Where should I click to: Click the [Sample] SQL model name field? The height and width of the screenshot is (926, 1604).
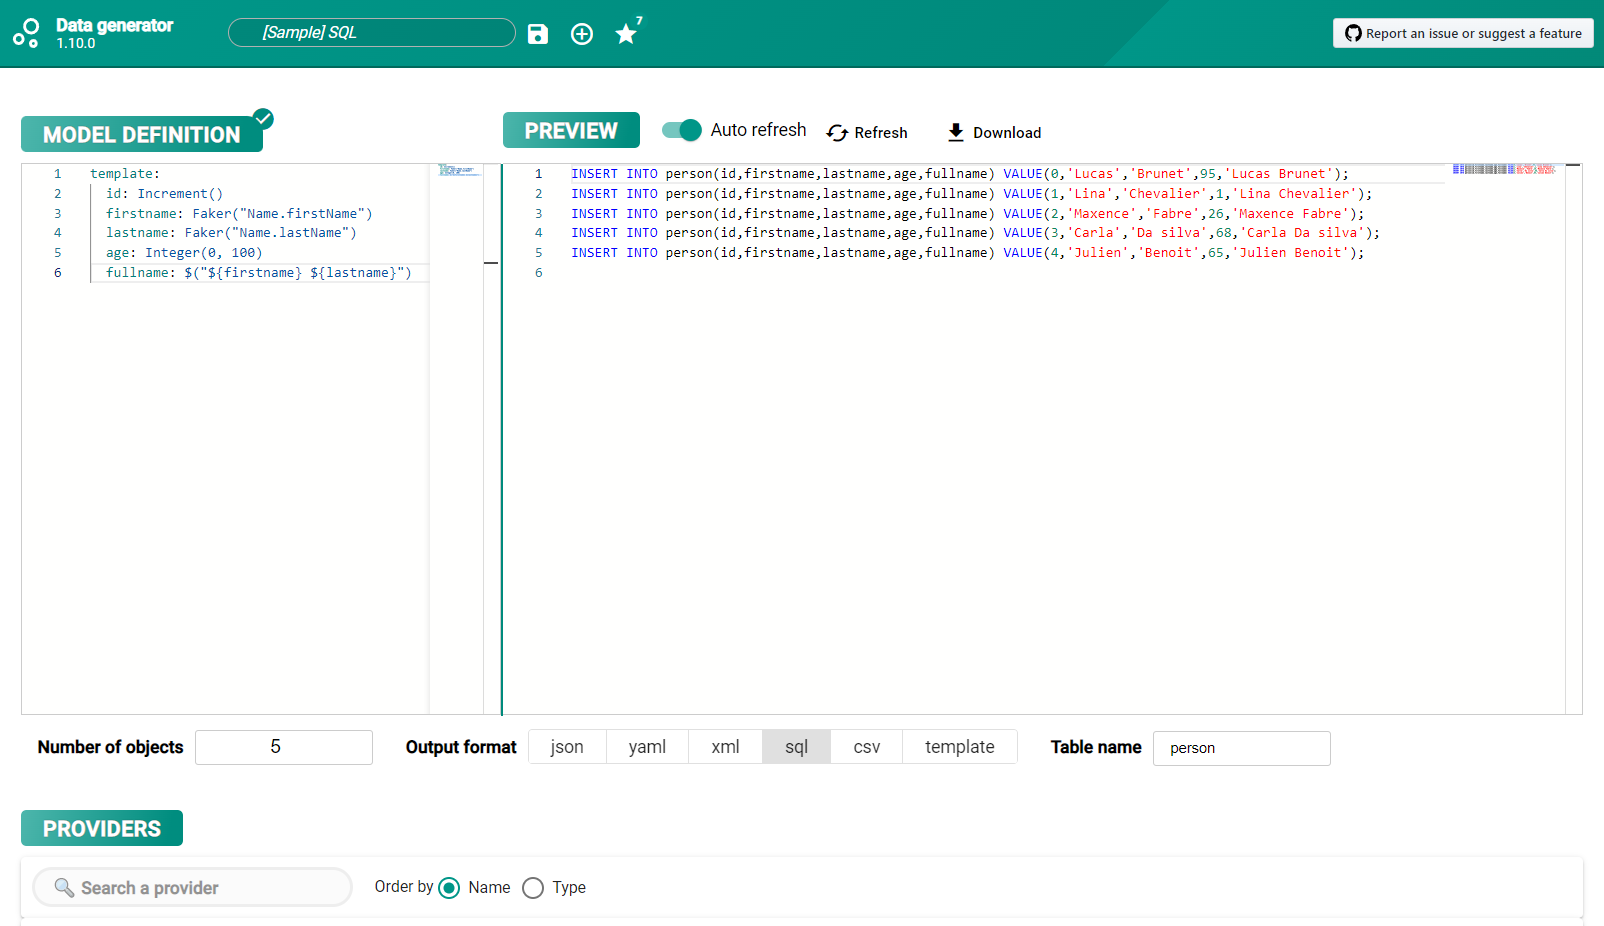point(371,33)
